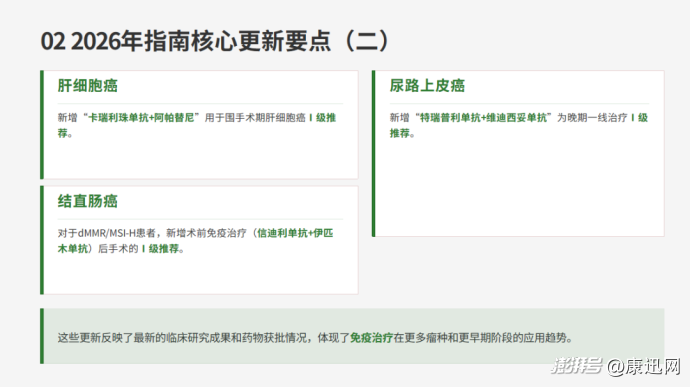Click the summary text '这些更新反映了最新的临床研究成果'

[x=144, y=338]
